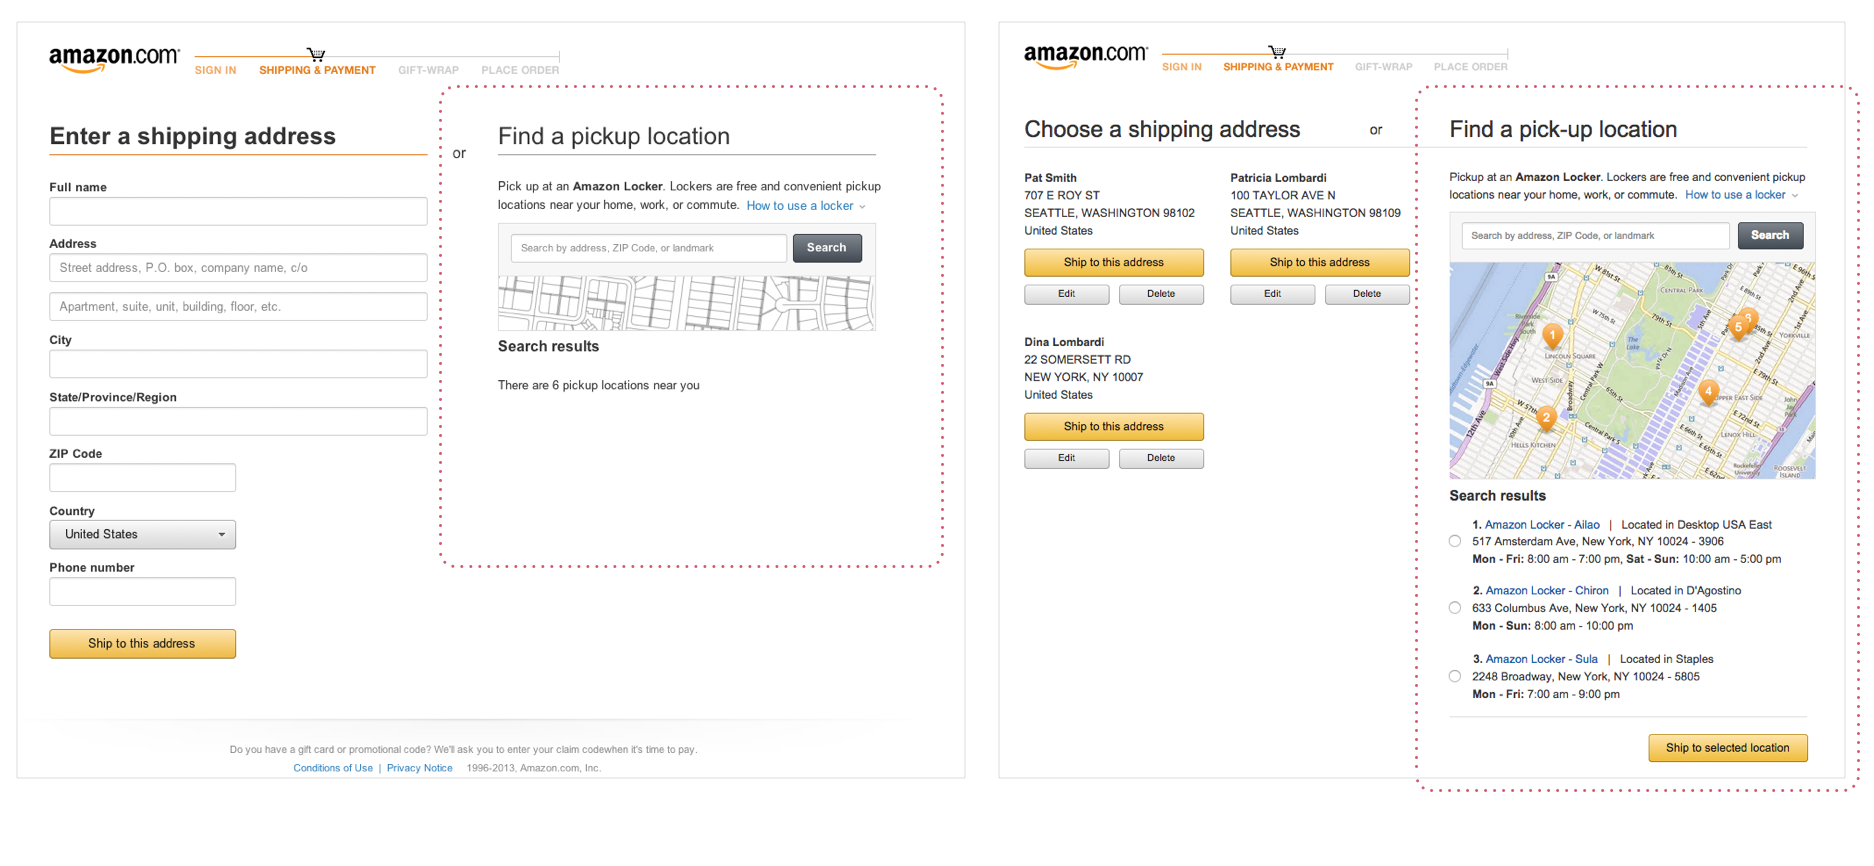The width and height of the screenshot is (1874, 866).
Task: Edit Pat Smith's address
Action: pyautogui.click(x=1067, y=294)
